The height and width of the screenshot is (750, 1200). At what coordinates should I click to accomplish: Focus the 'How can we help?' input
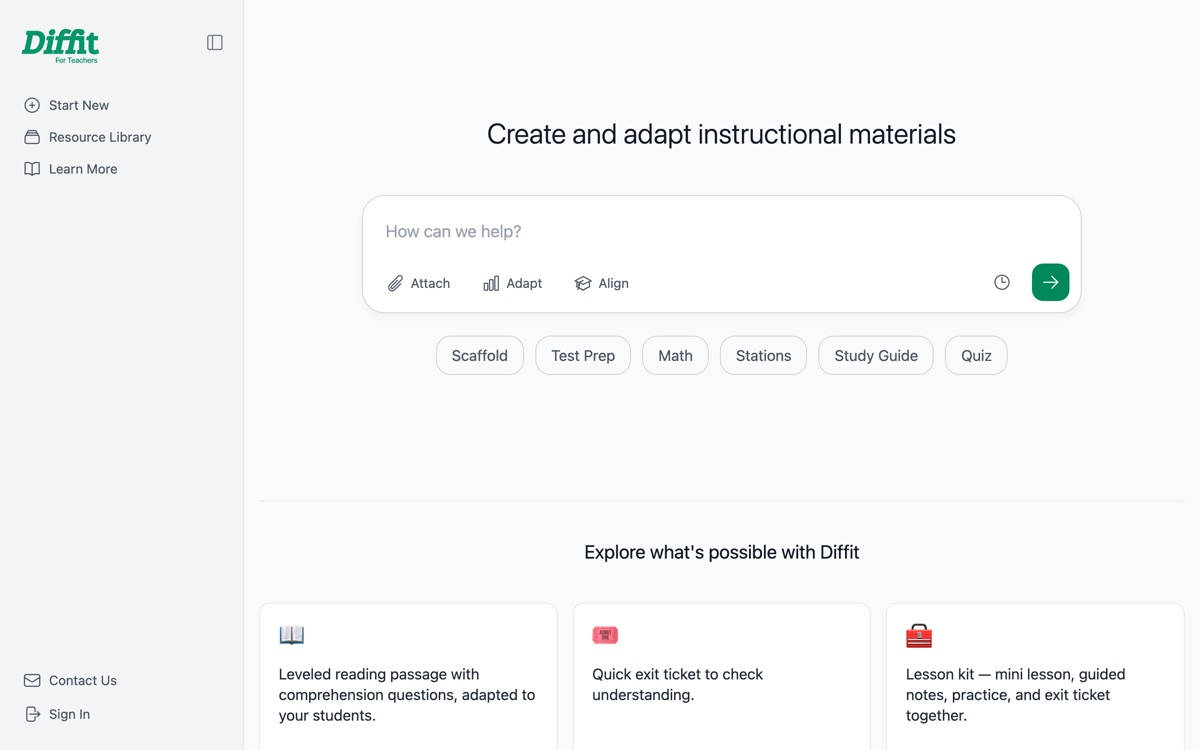click(x=721, y=231)
